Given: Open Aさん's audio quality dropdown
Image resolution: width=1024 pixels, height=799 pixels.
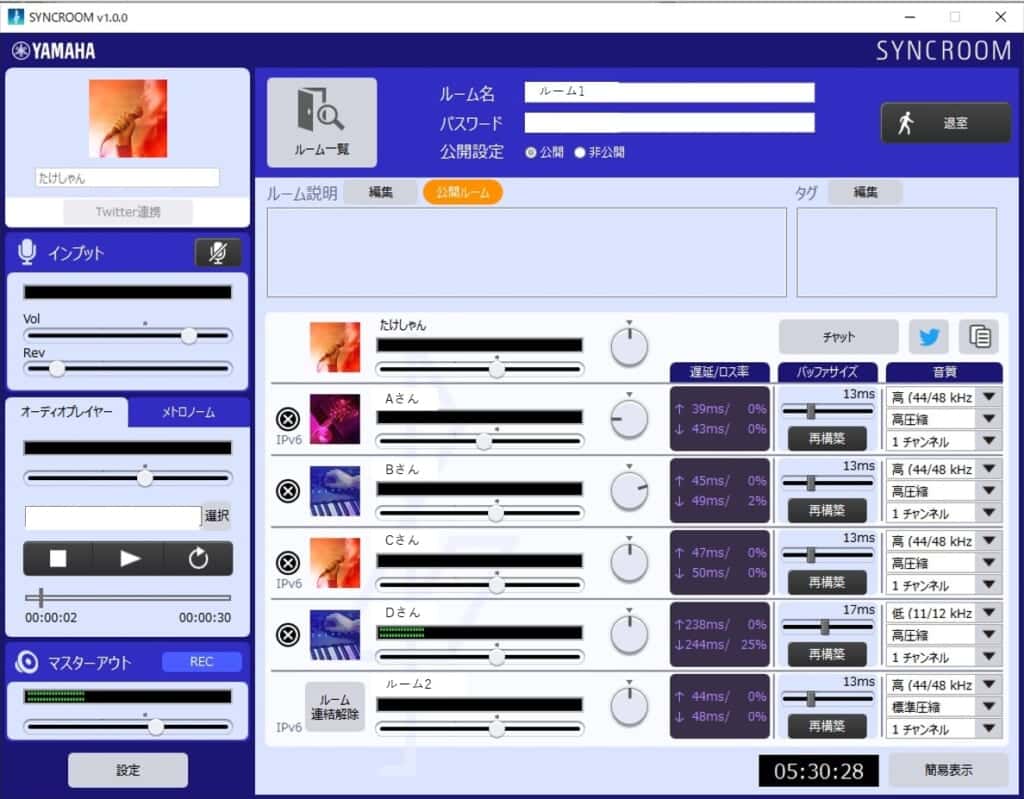Looking at the screenshot, I should tap(944, 397).
